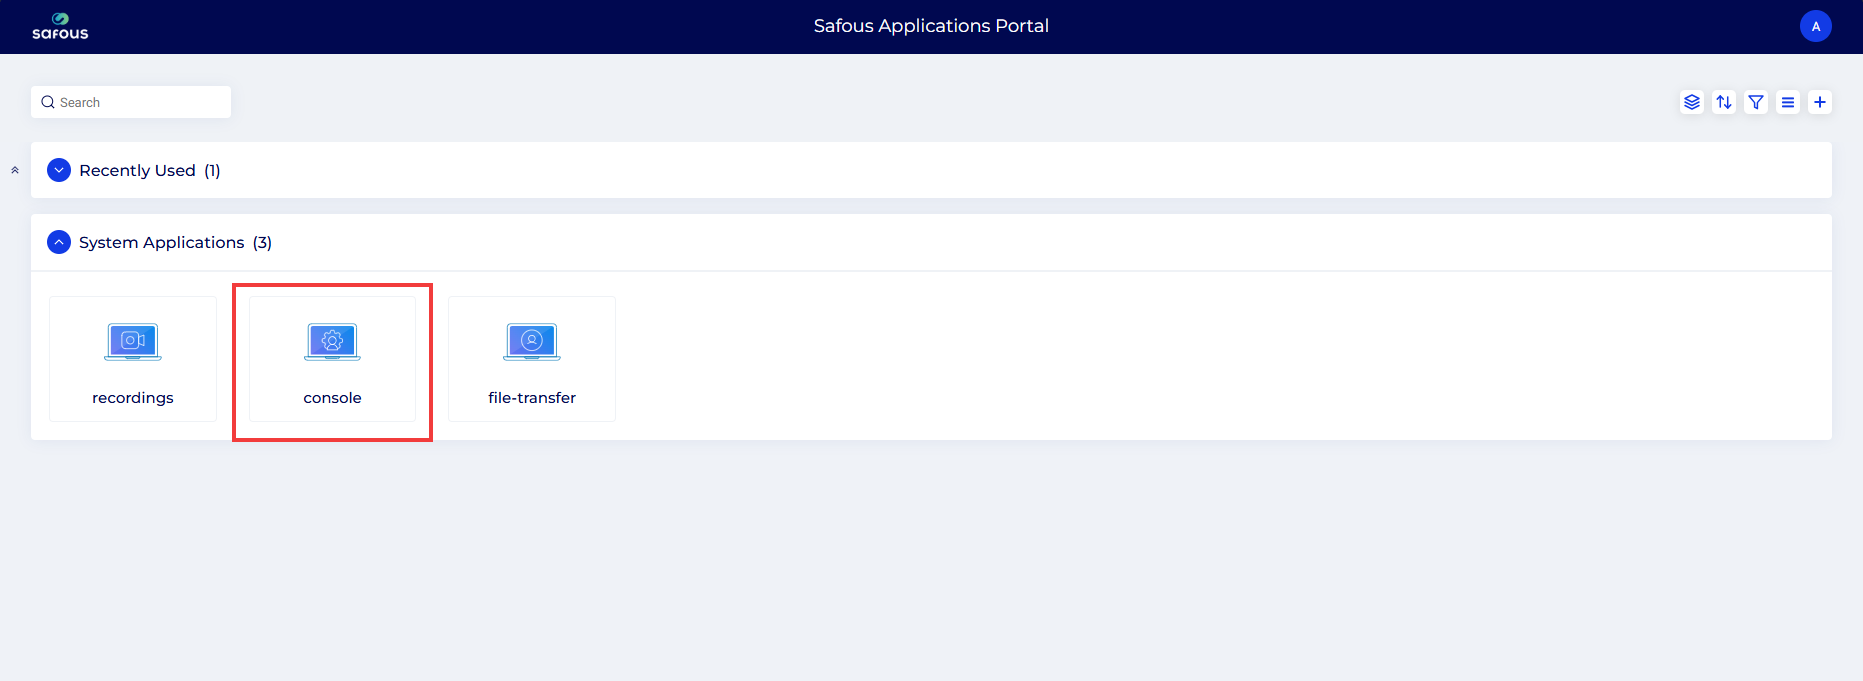Click the plus icon to add application
Image resolution: width=1863 pixels, height=681 pixels.
tap(1819, 102)
